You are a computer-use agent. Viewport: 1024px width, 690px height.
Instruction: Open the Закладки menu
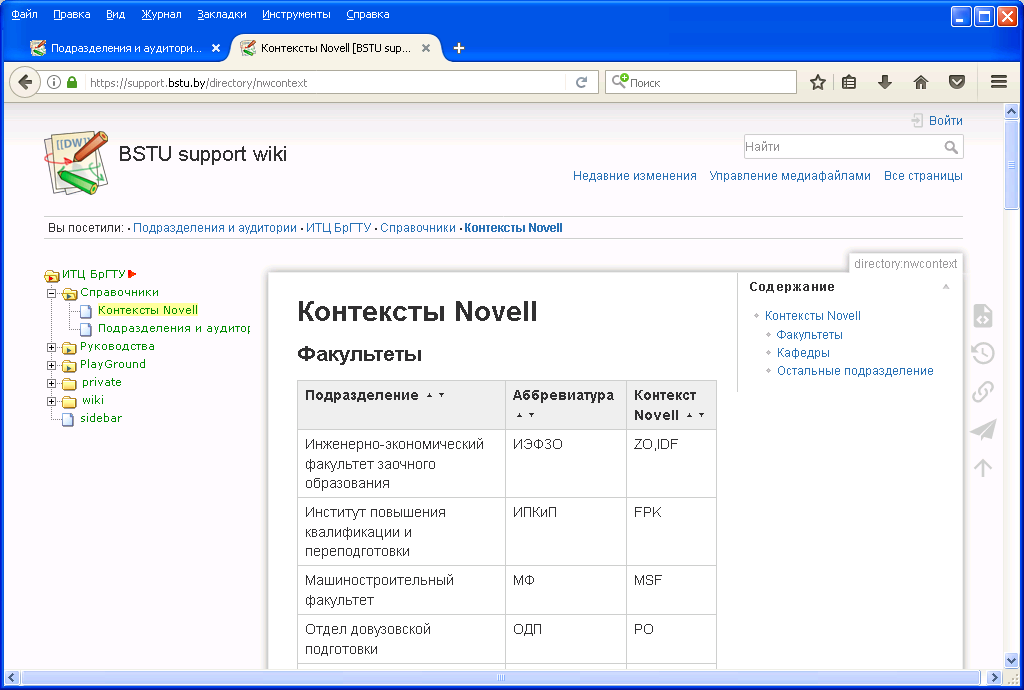pos(221,14)
